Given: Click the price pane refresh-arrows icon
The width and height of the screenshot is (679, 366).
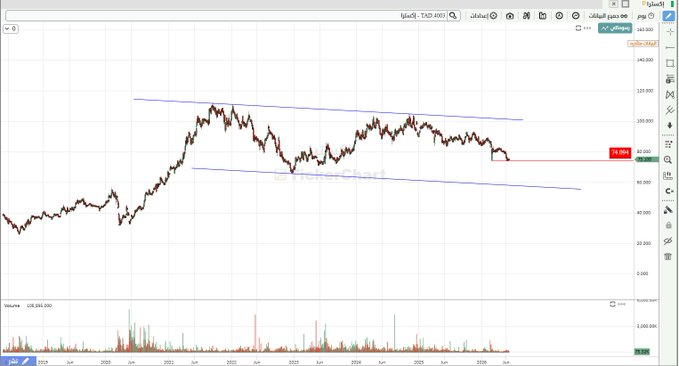Looking at the screenshot, I should [578, 28].
